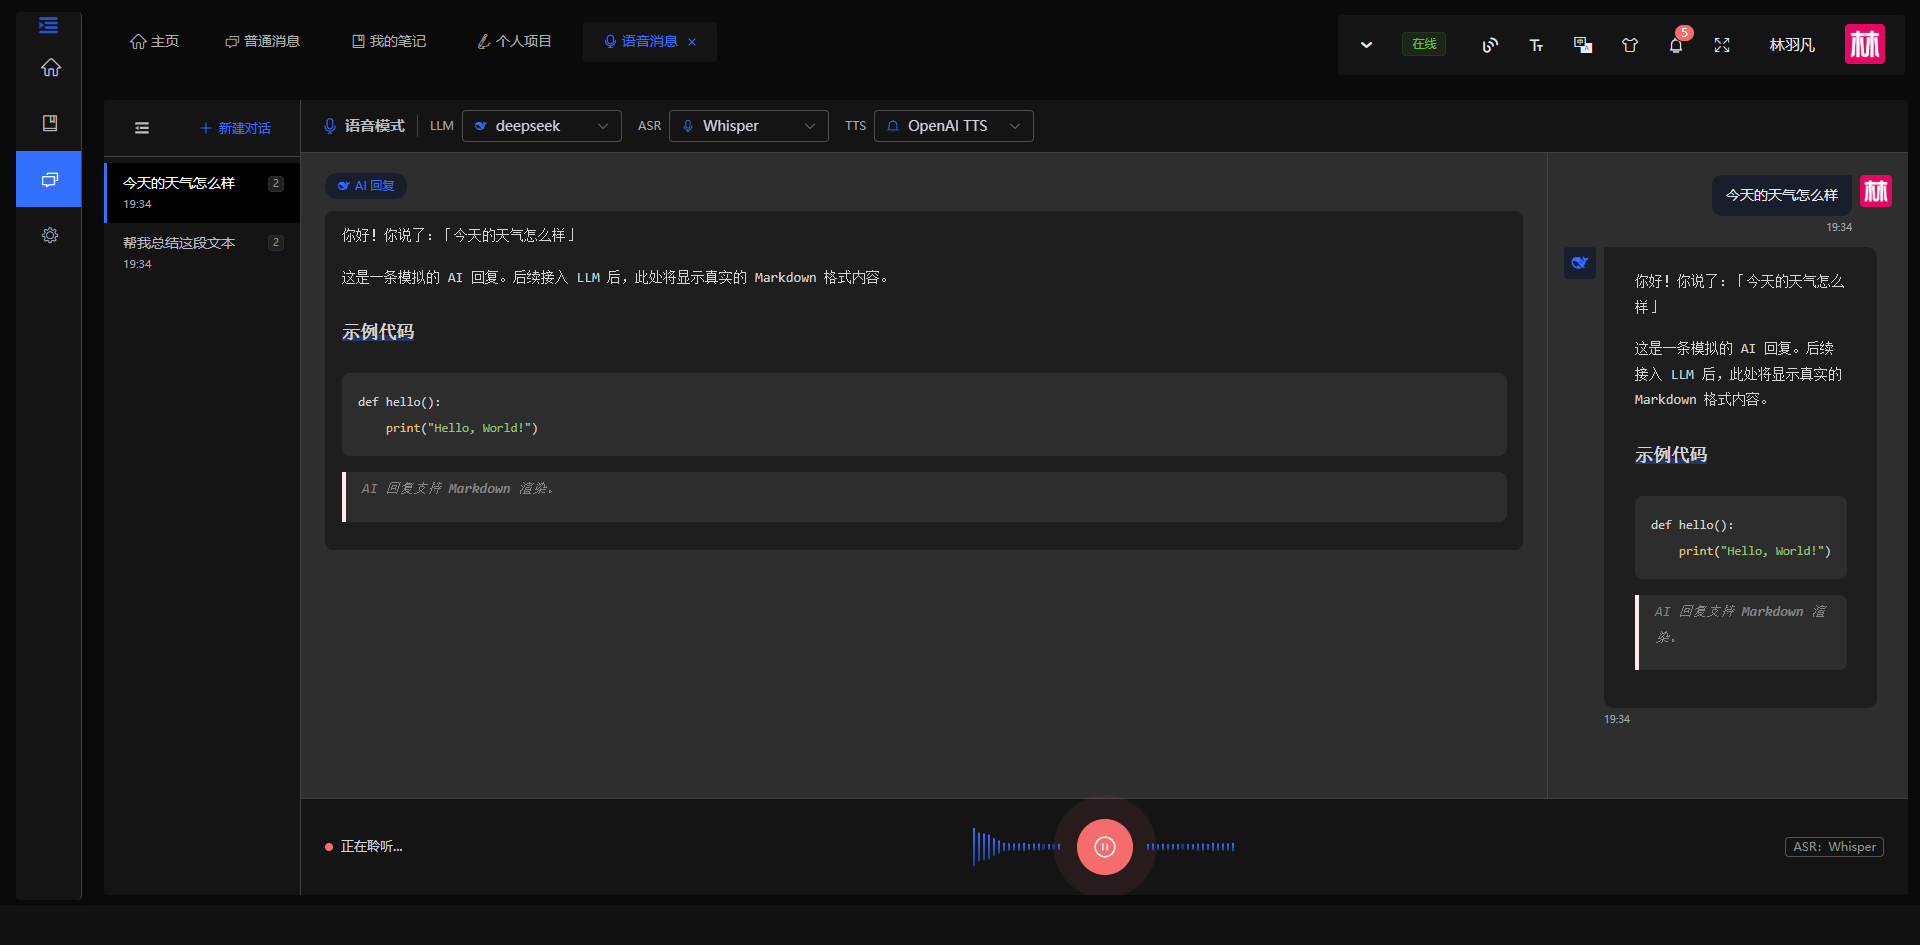Switch to the 普通消息 tab

[x=263, y=41]
